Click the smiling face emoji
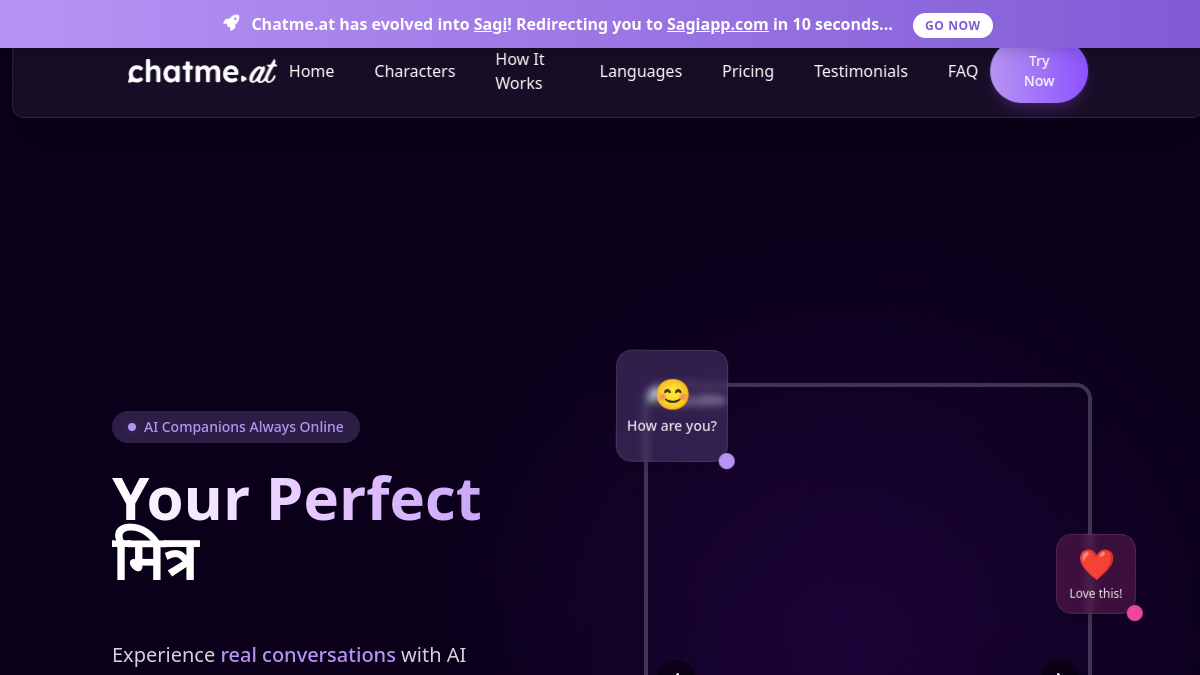The image size is (1200, 675). coord(672,395)
